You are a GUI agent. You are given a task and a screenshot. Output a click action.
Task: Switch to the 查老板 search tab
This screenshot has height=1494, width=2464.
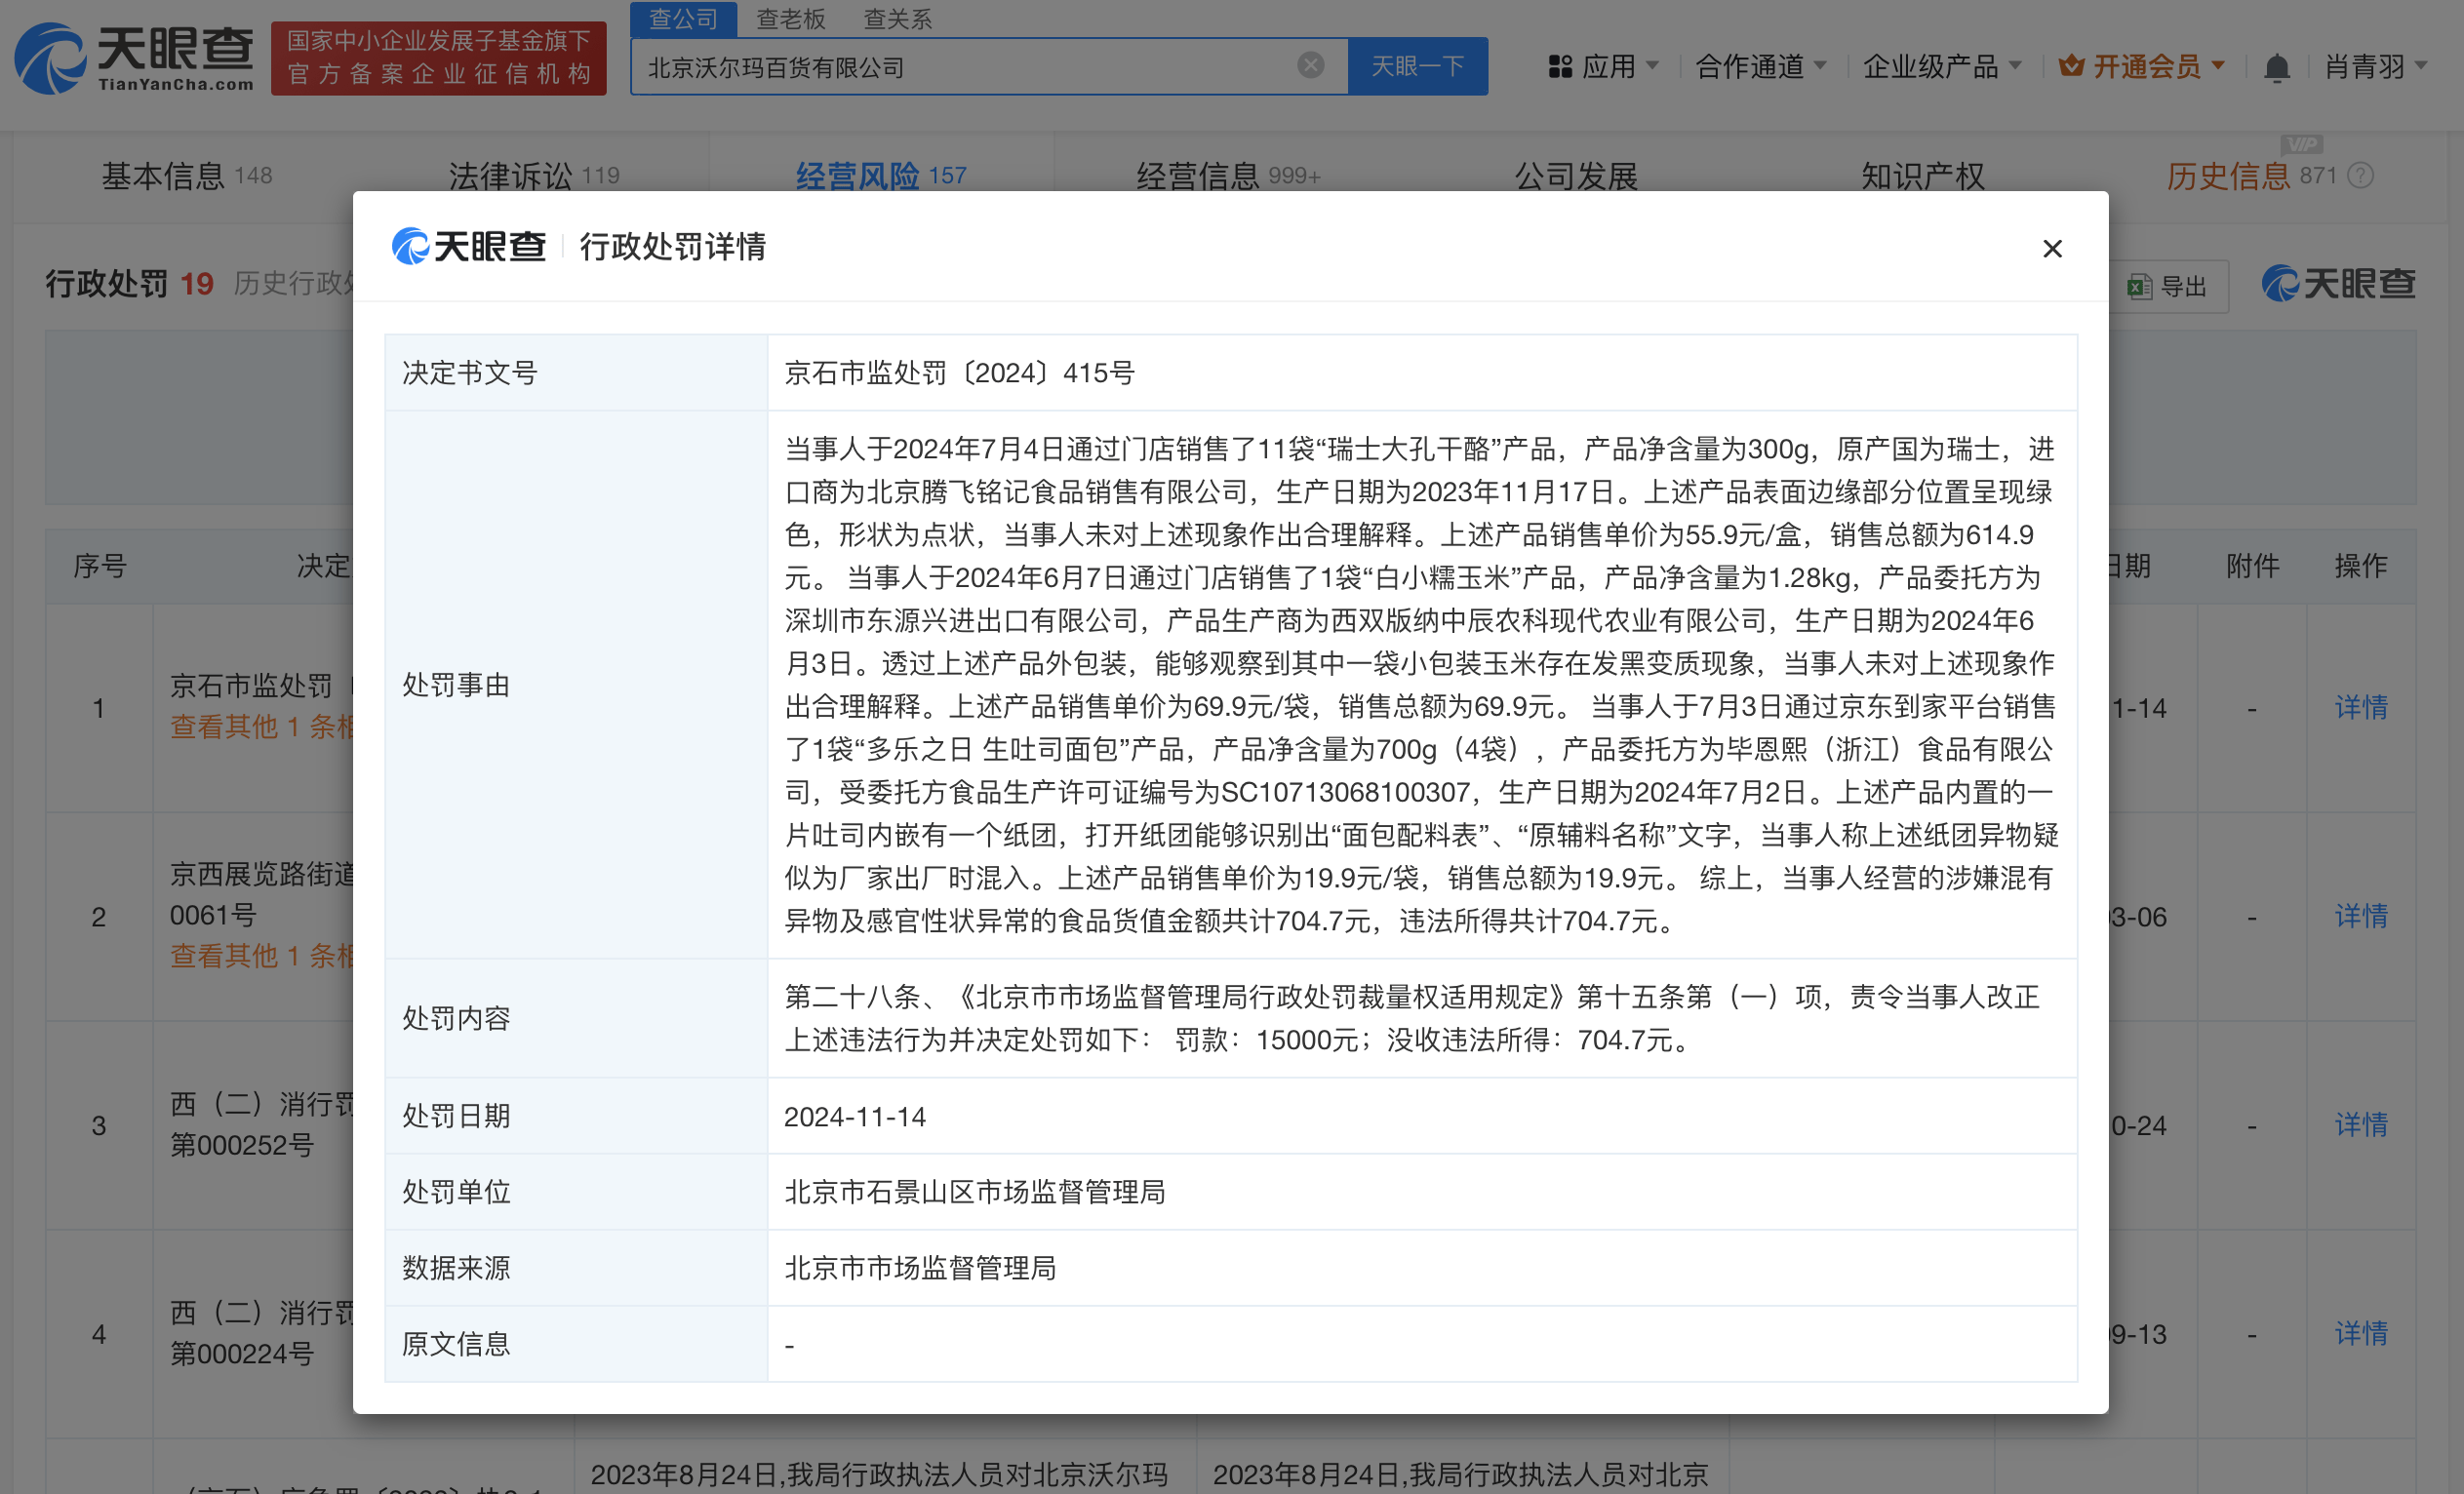tap(790, 19)
